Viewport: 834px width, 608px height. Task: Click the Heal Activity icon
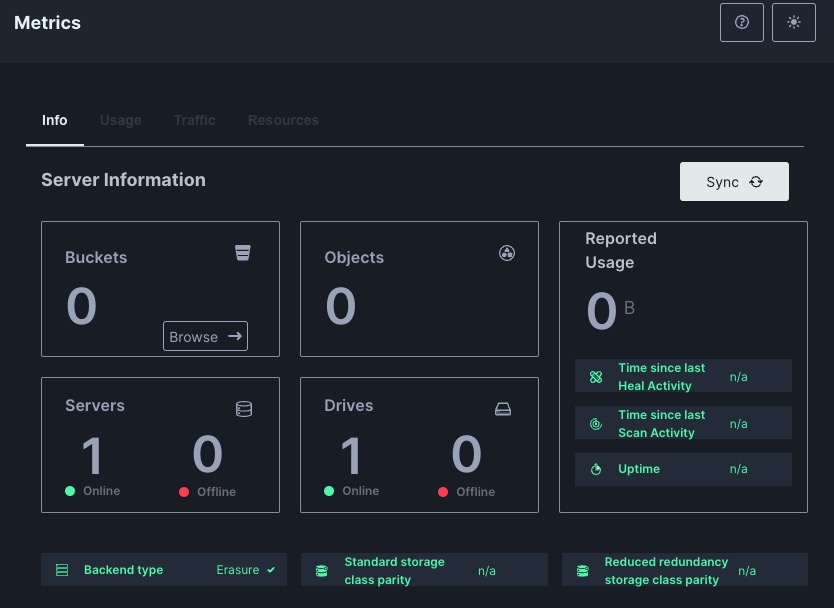click(596, 376)
